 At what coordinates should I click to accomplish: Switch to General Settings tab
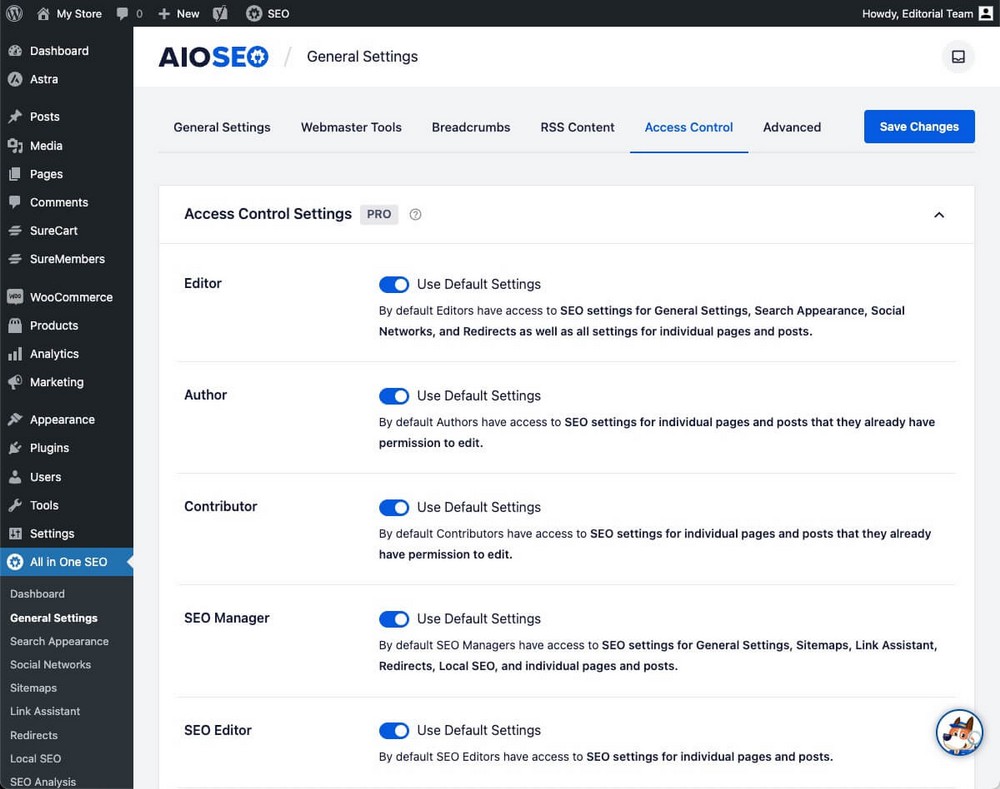point(222,127)
